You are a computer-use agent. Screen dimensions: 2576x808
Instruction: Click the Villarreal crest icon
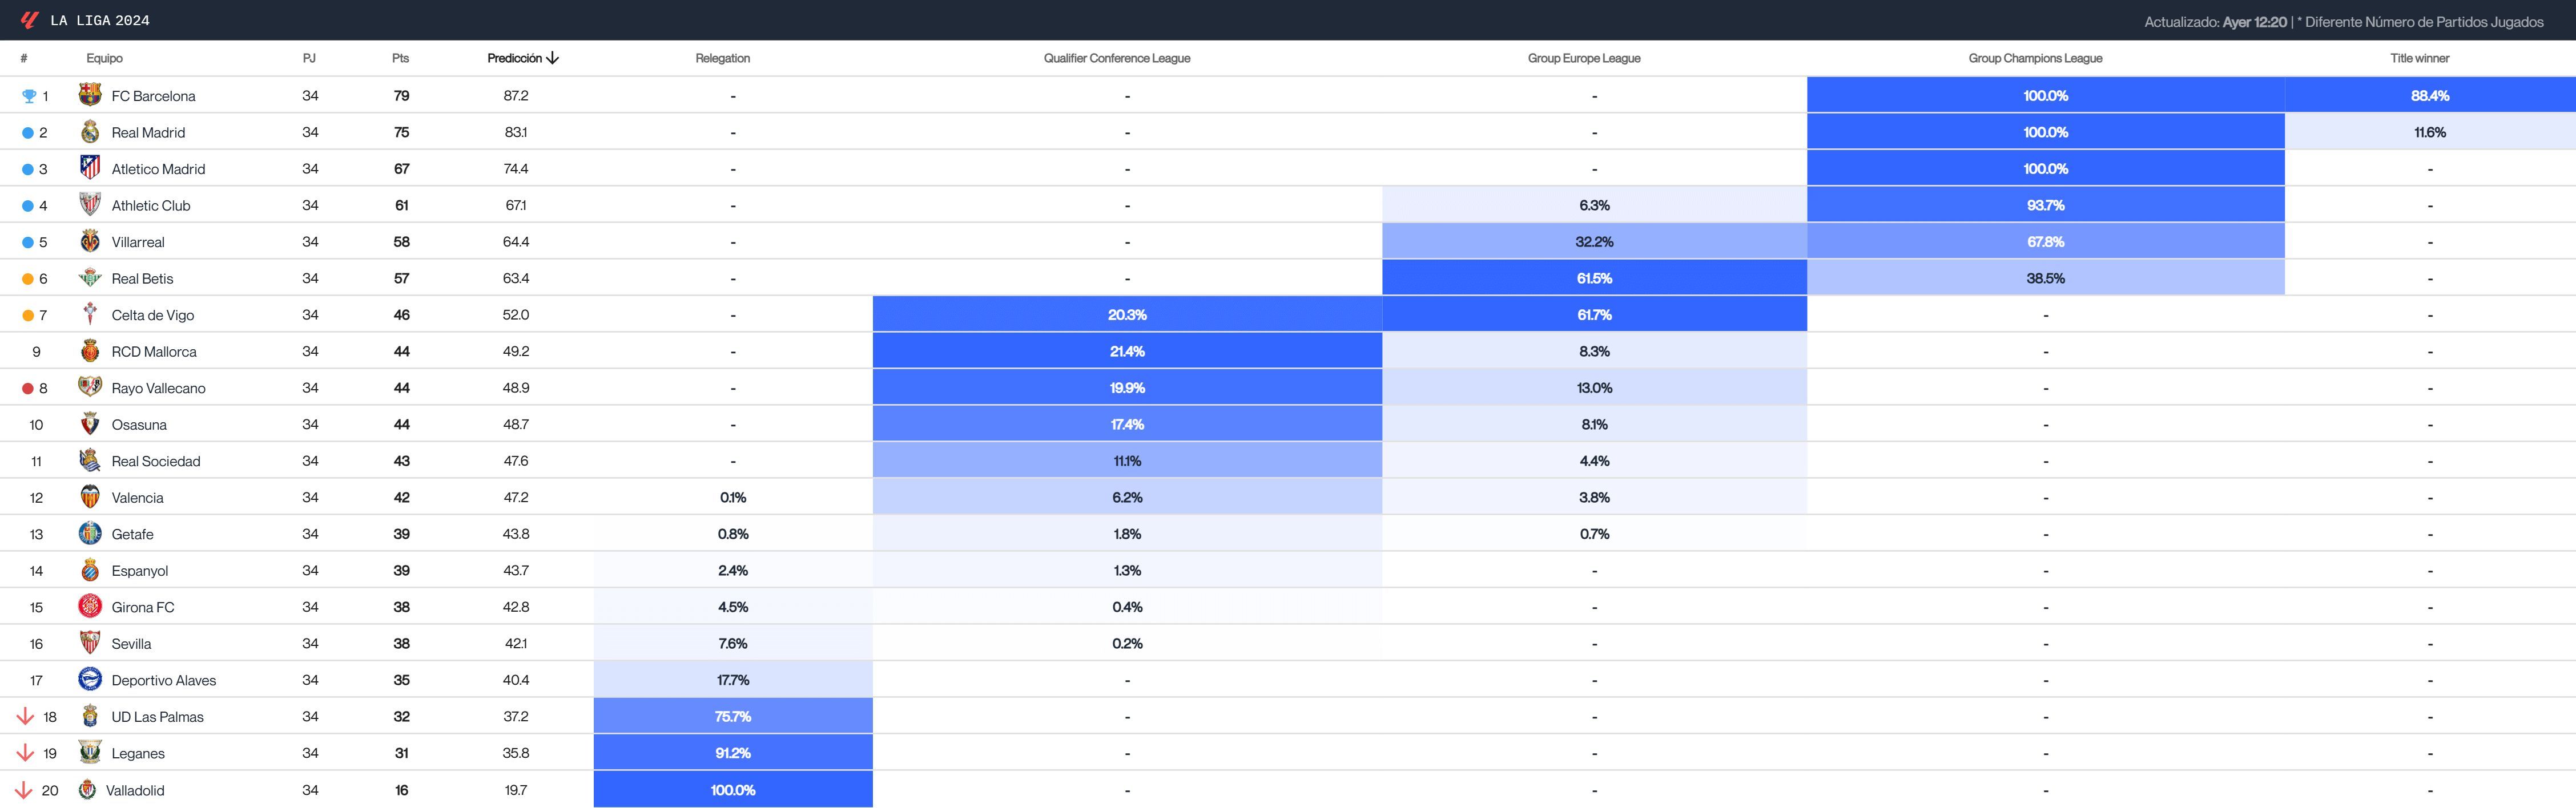click(x=90, y=241)
